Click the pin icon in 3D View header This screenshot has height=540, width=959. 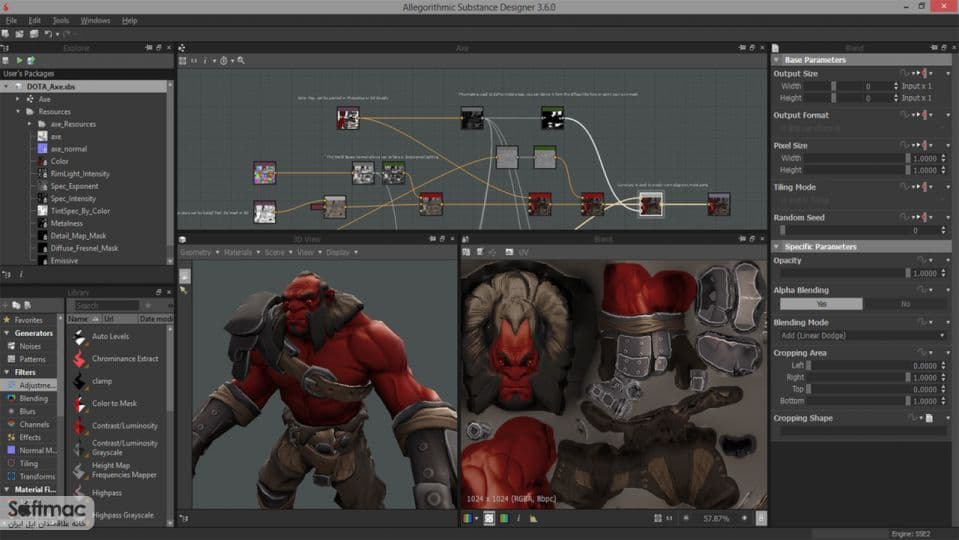pyautogui.click(x=432, y=239)
